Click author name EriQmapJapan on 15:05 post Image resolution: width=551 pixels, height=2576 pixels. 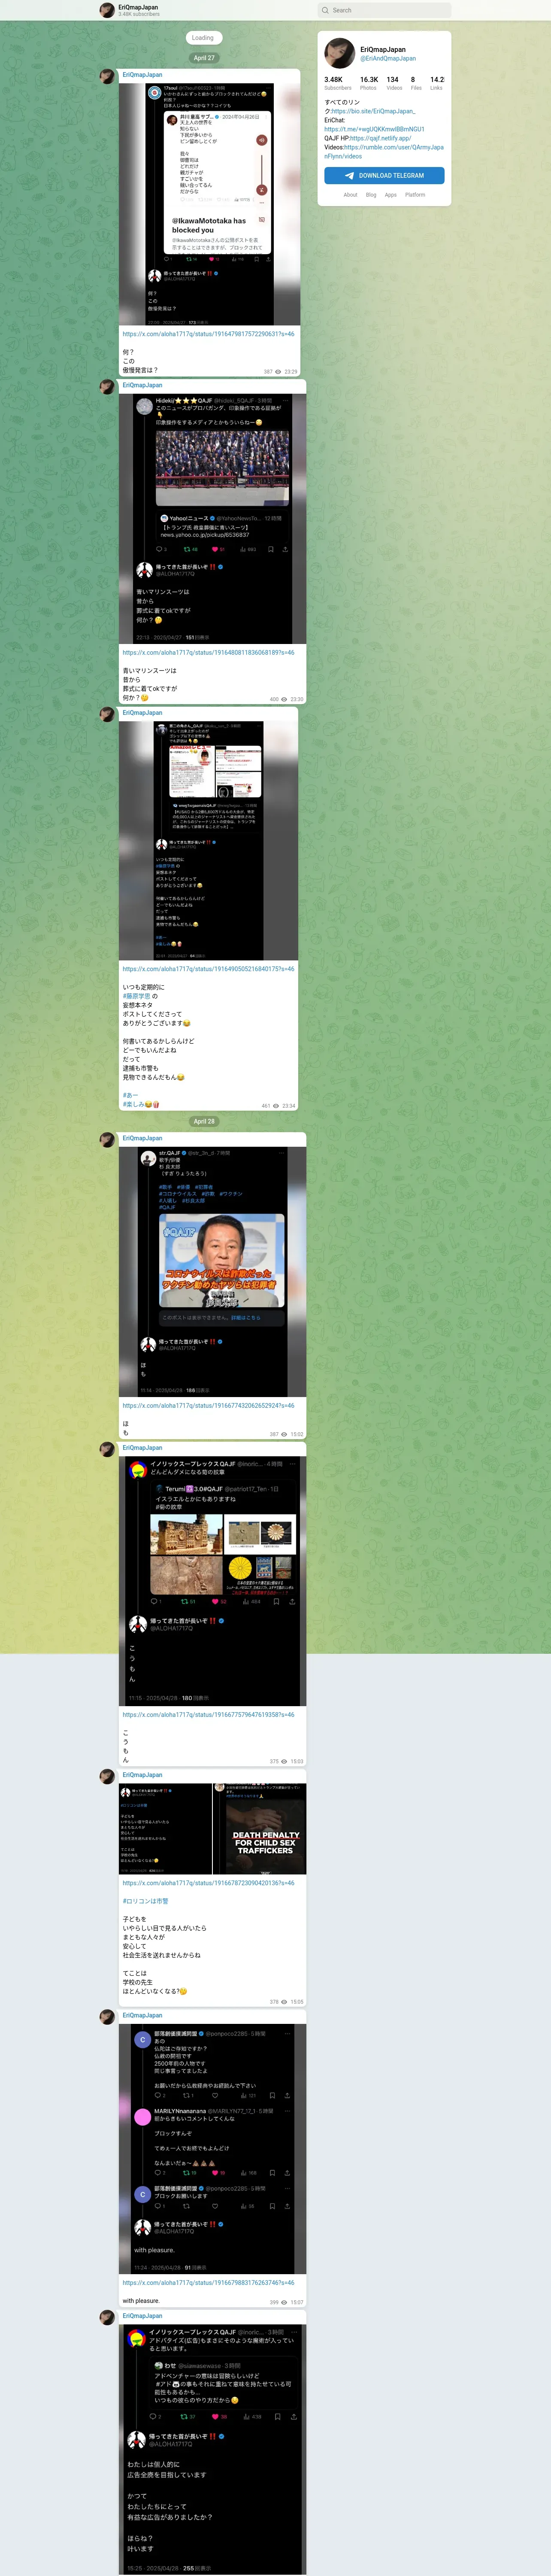pos(142,1775)
